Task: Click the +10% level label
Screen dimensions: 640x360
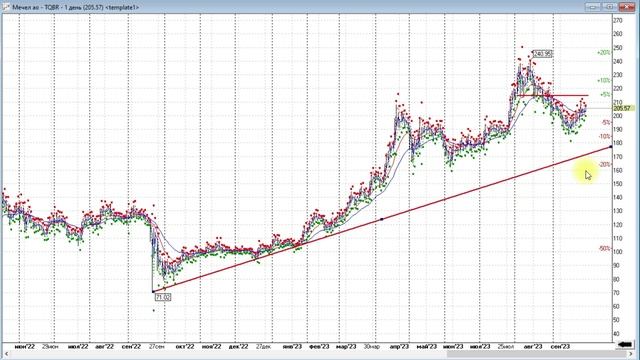Action: point(603,80)
